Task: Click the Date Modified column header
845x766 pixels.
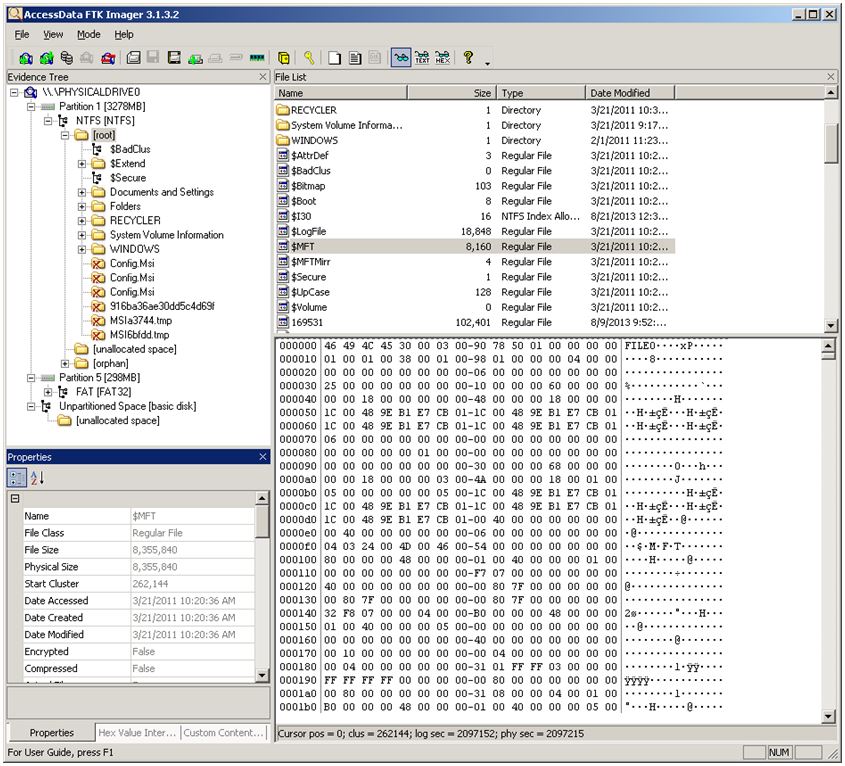Action: [x=632, y=91]
